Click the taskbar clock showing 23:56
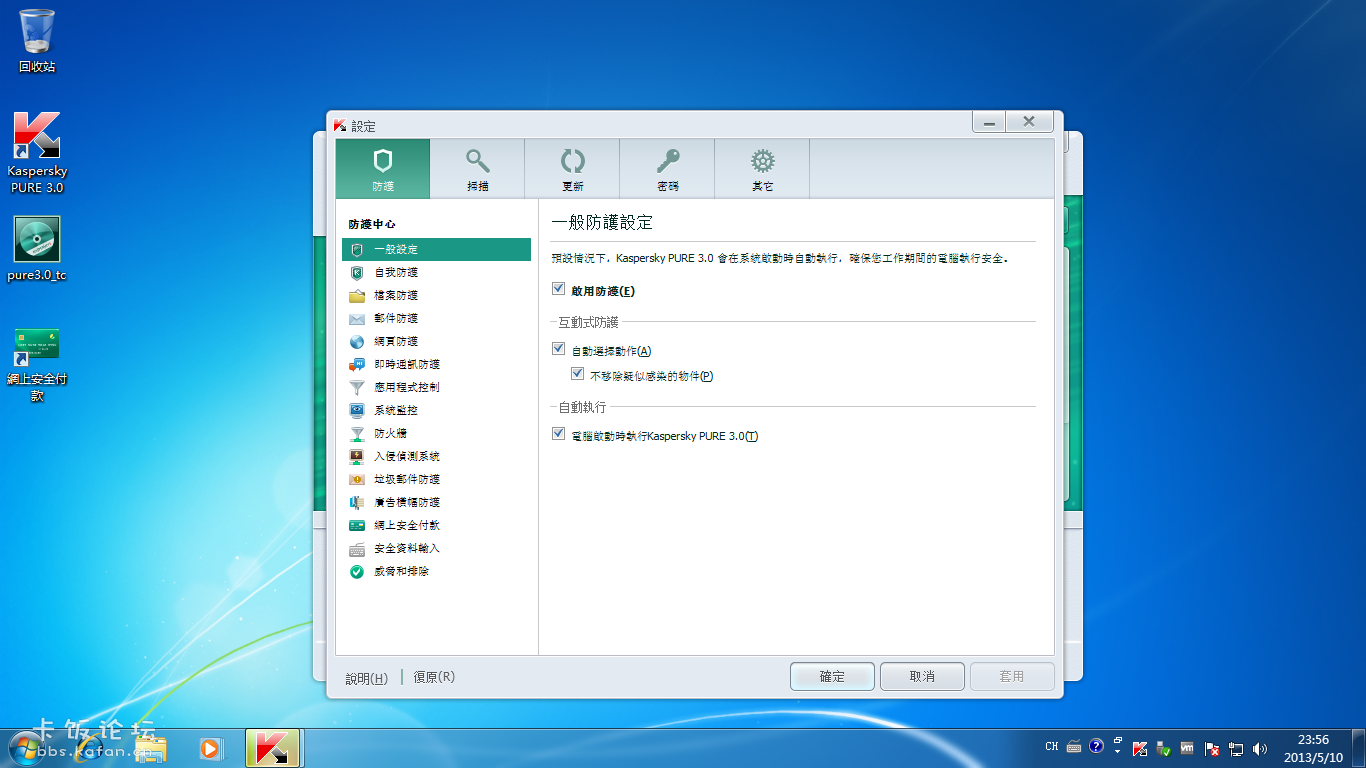The height and width of the screenshot is (768, 1366). click(1313, 748)
